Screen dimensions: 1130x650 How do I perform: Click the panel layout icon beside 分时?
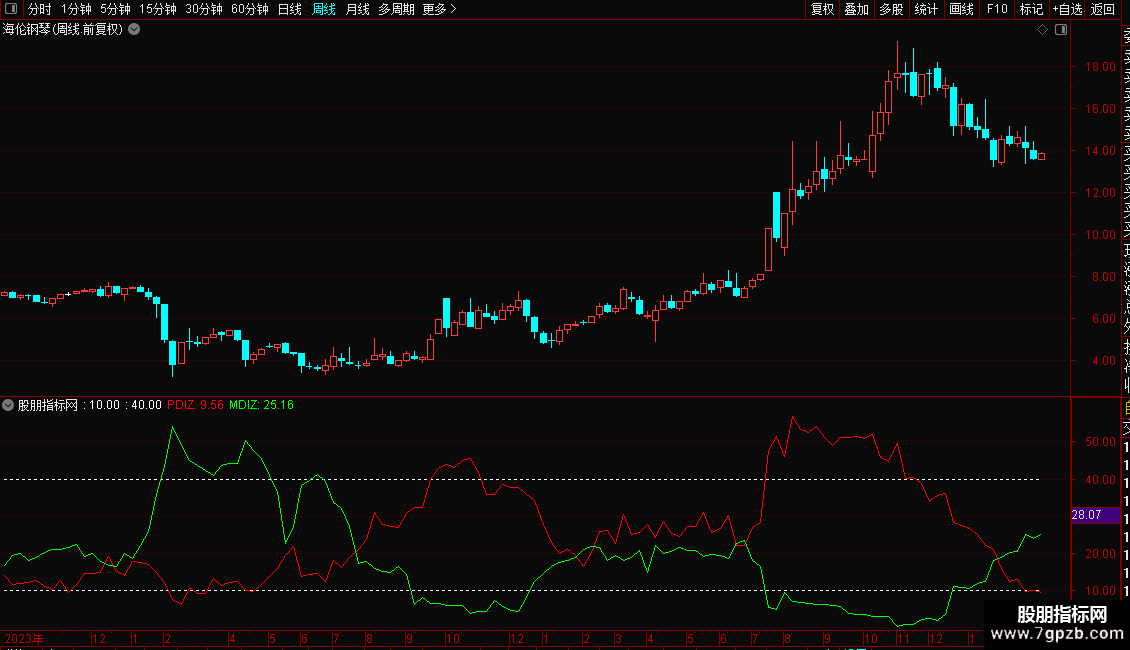coord(11,9)
